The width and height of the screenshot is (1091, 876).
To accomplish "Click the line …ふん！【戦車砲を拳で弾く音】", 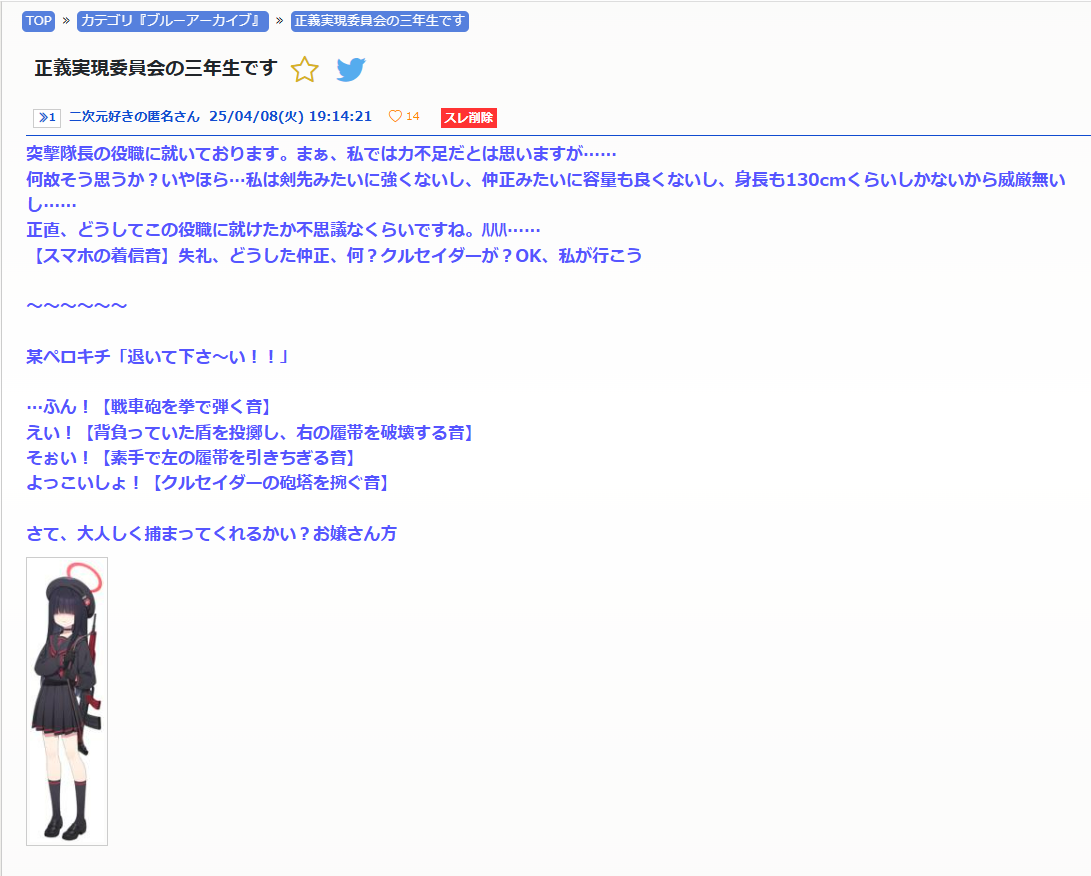I will point(149,407).
